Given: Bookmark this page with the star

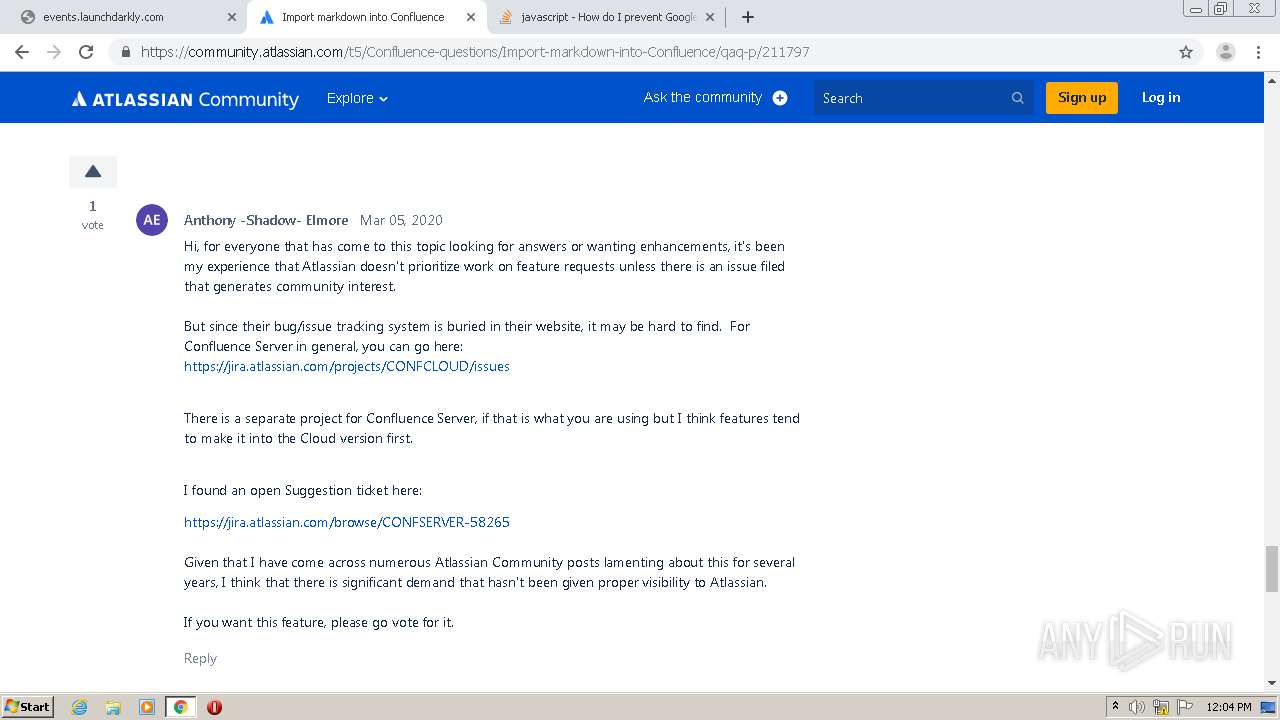Looking at the screenshot, I should 1186,52.
